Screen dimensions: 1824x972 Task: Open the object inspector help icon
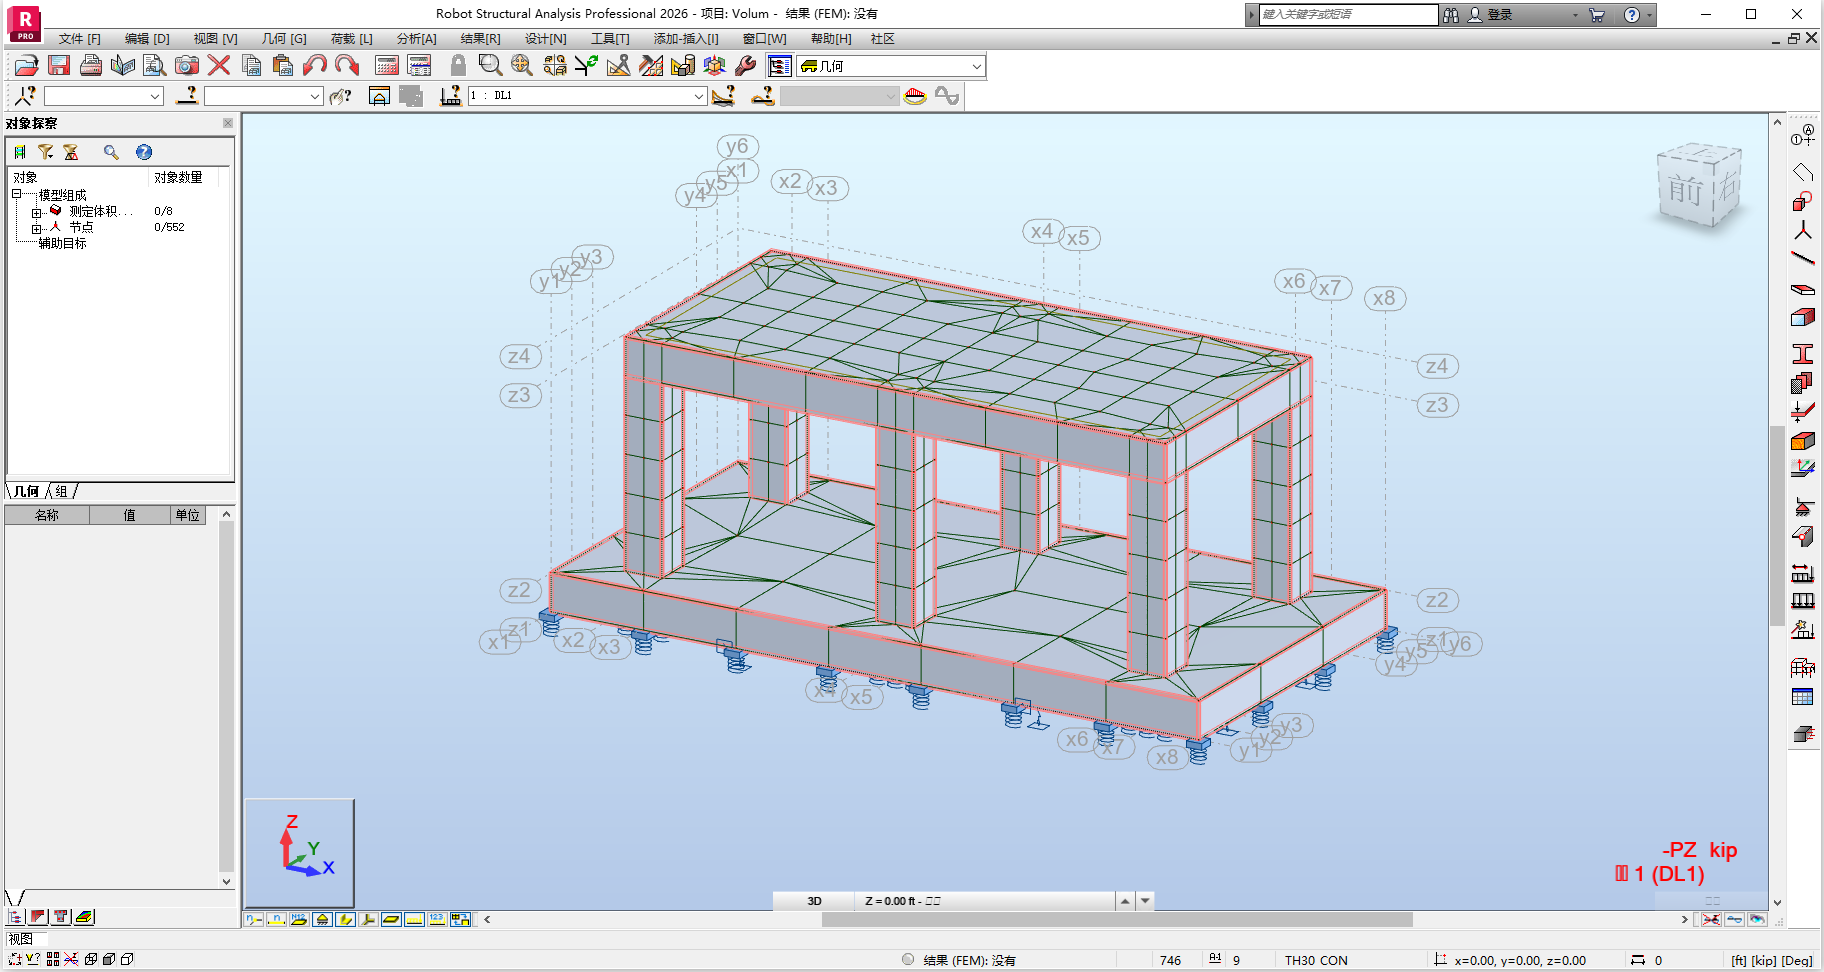(x=144, y=152)
